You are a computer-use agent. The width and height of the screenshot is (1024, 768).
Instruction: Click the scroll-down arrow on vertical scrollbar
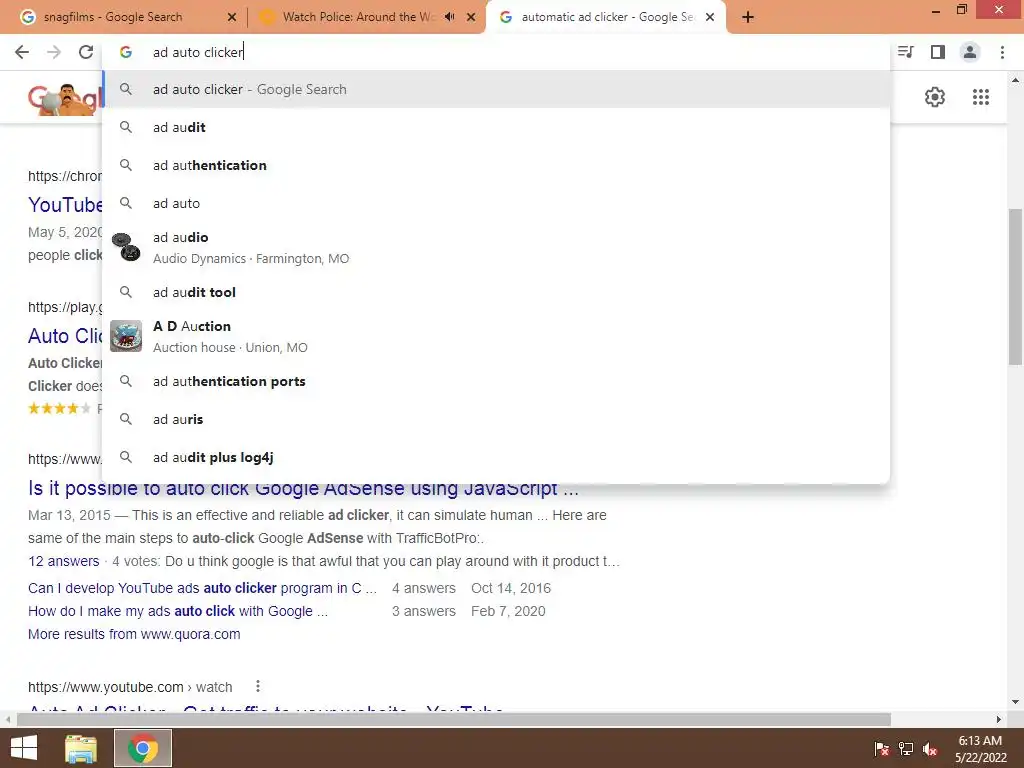1015,702
